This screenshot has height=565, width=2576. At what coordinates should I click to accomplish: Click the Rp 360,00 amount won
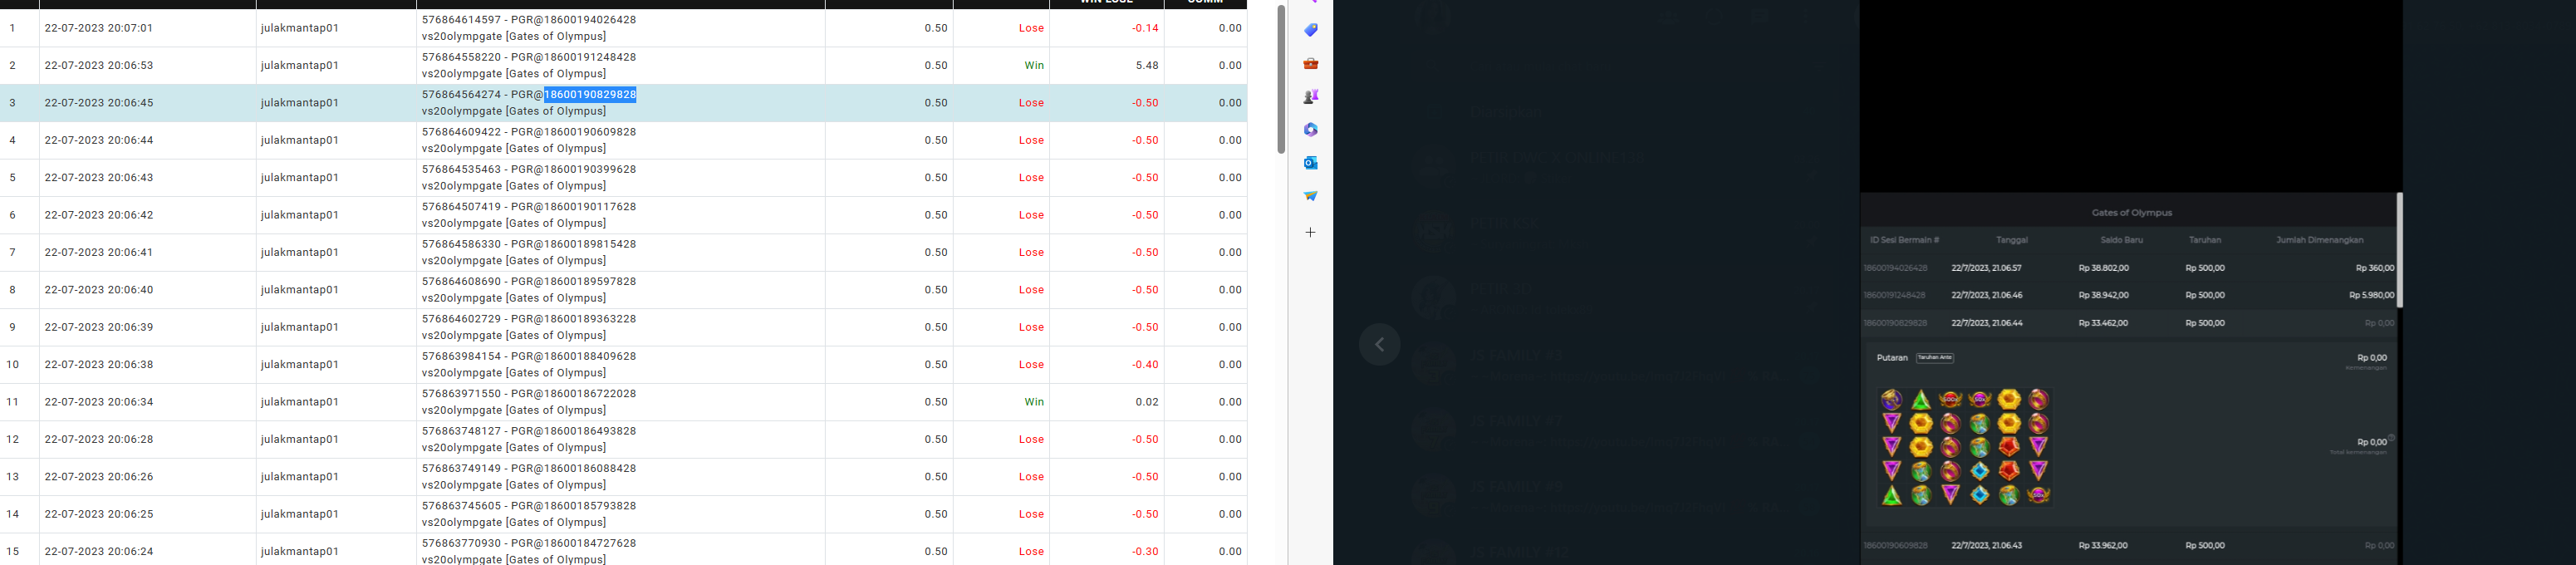point(2375,268)
